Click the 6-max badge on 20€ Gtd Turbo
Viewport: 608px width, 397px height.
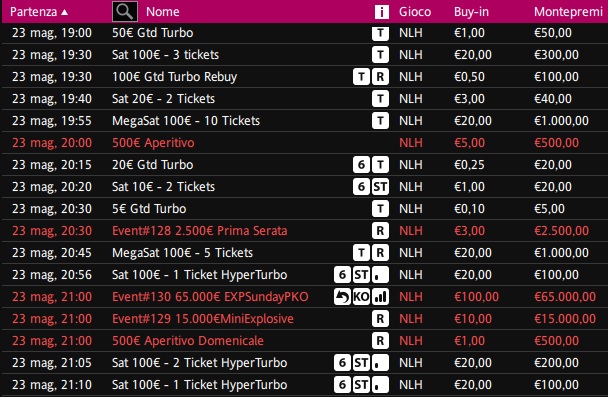(x=361, y=165)
